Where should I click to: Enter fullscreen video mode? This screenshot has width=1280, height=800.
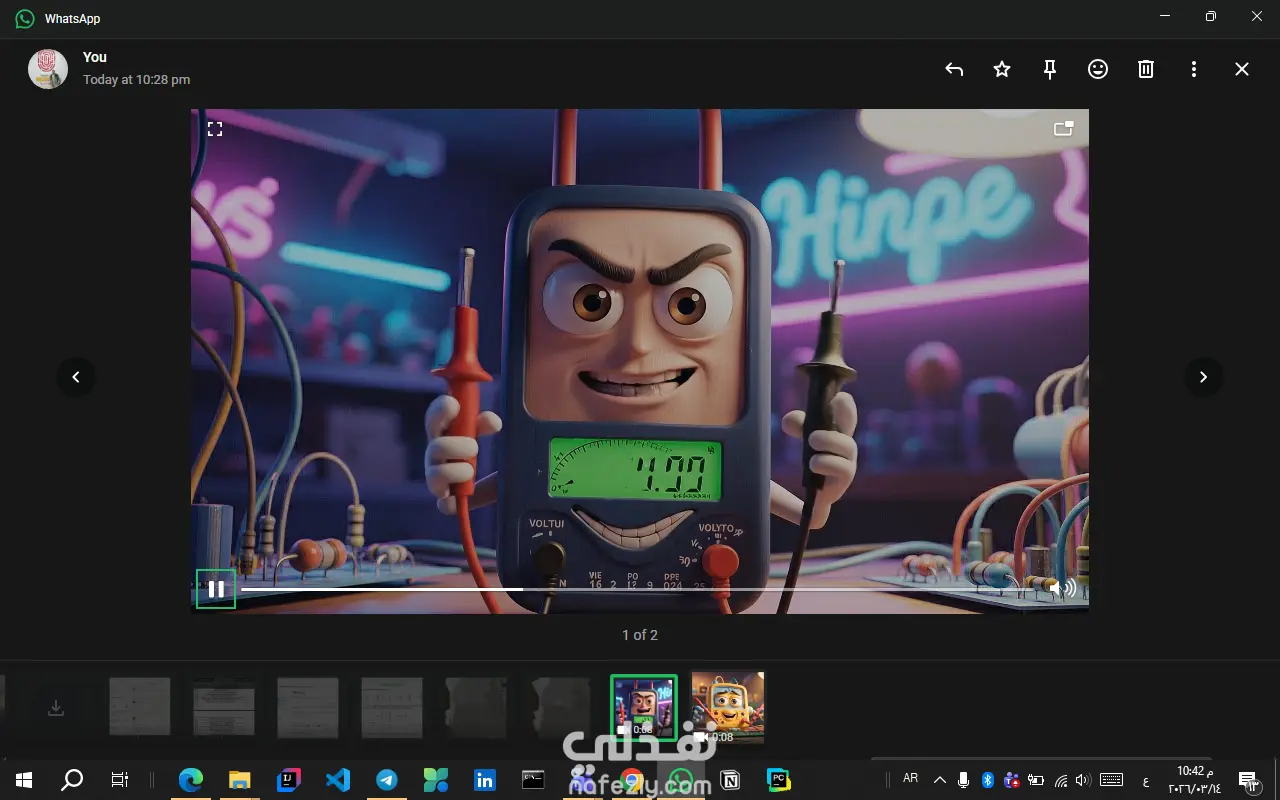[x=215, y=129]
